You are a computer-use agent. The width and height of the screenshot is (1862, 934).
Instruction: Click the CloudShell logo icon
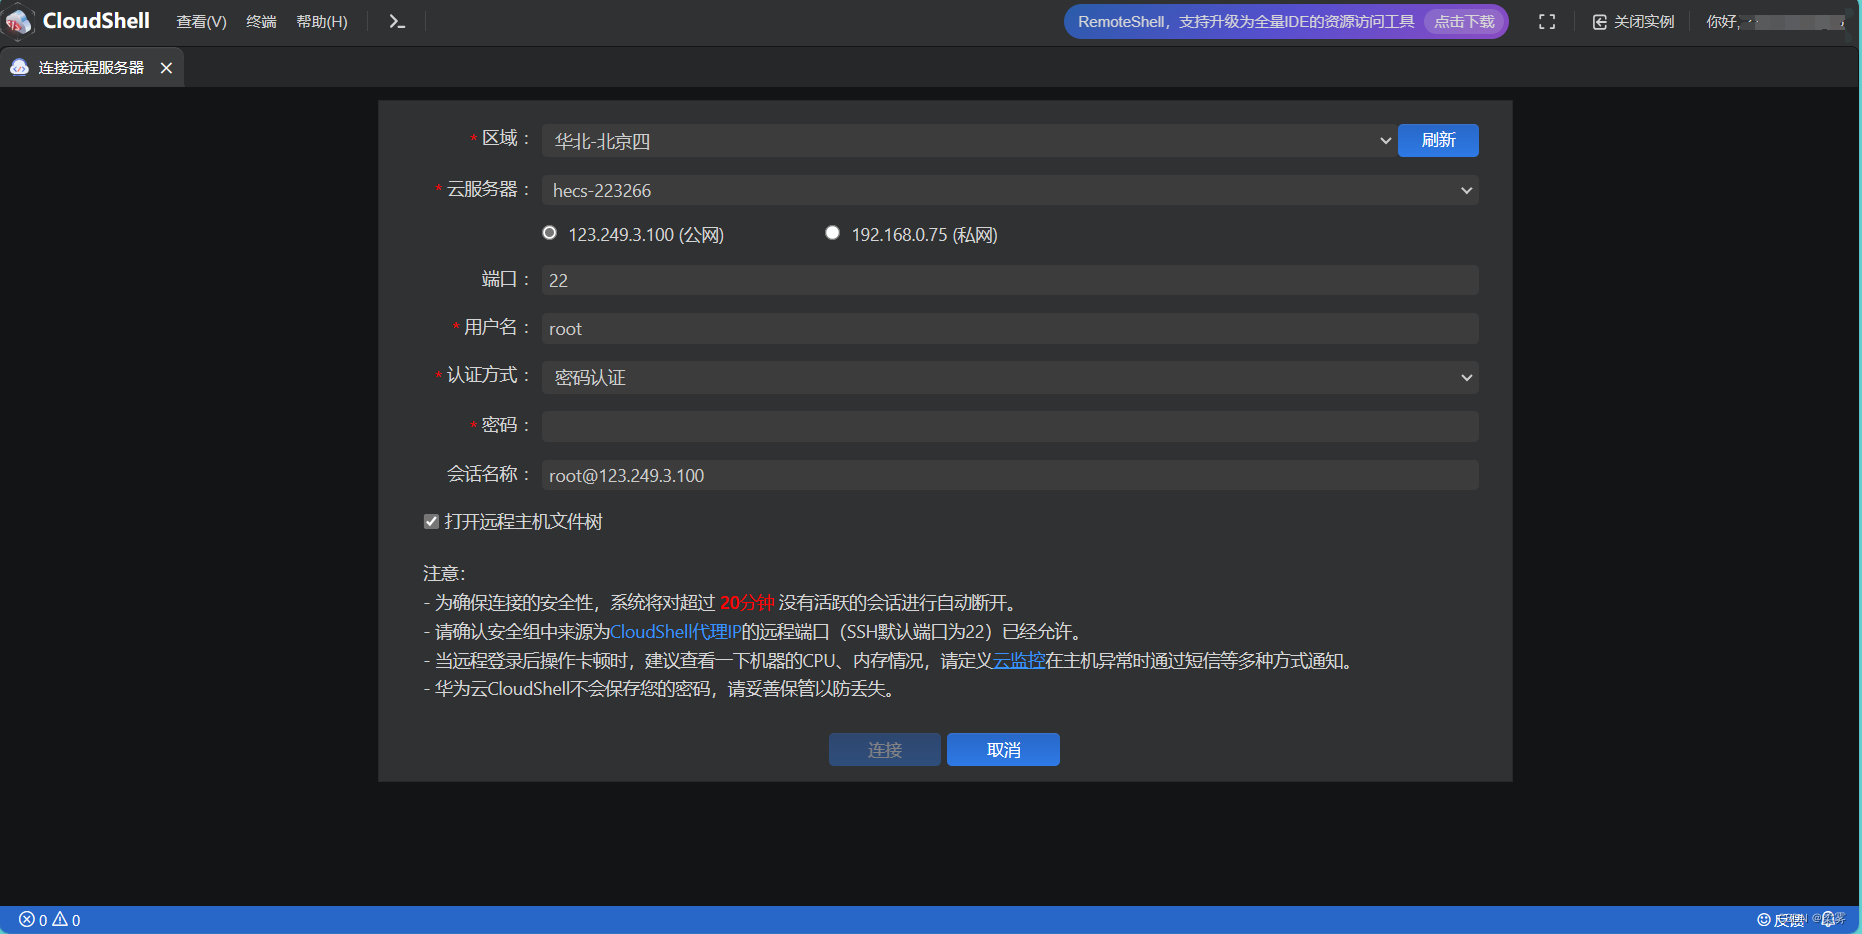[18, 21]
